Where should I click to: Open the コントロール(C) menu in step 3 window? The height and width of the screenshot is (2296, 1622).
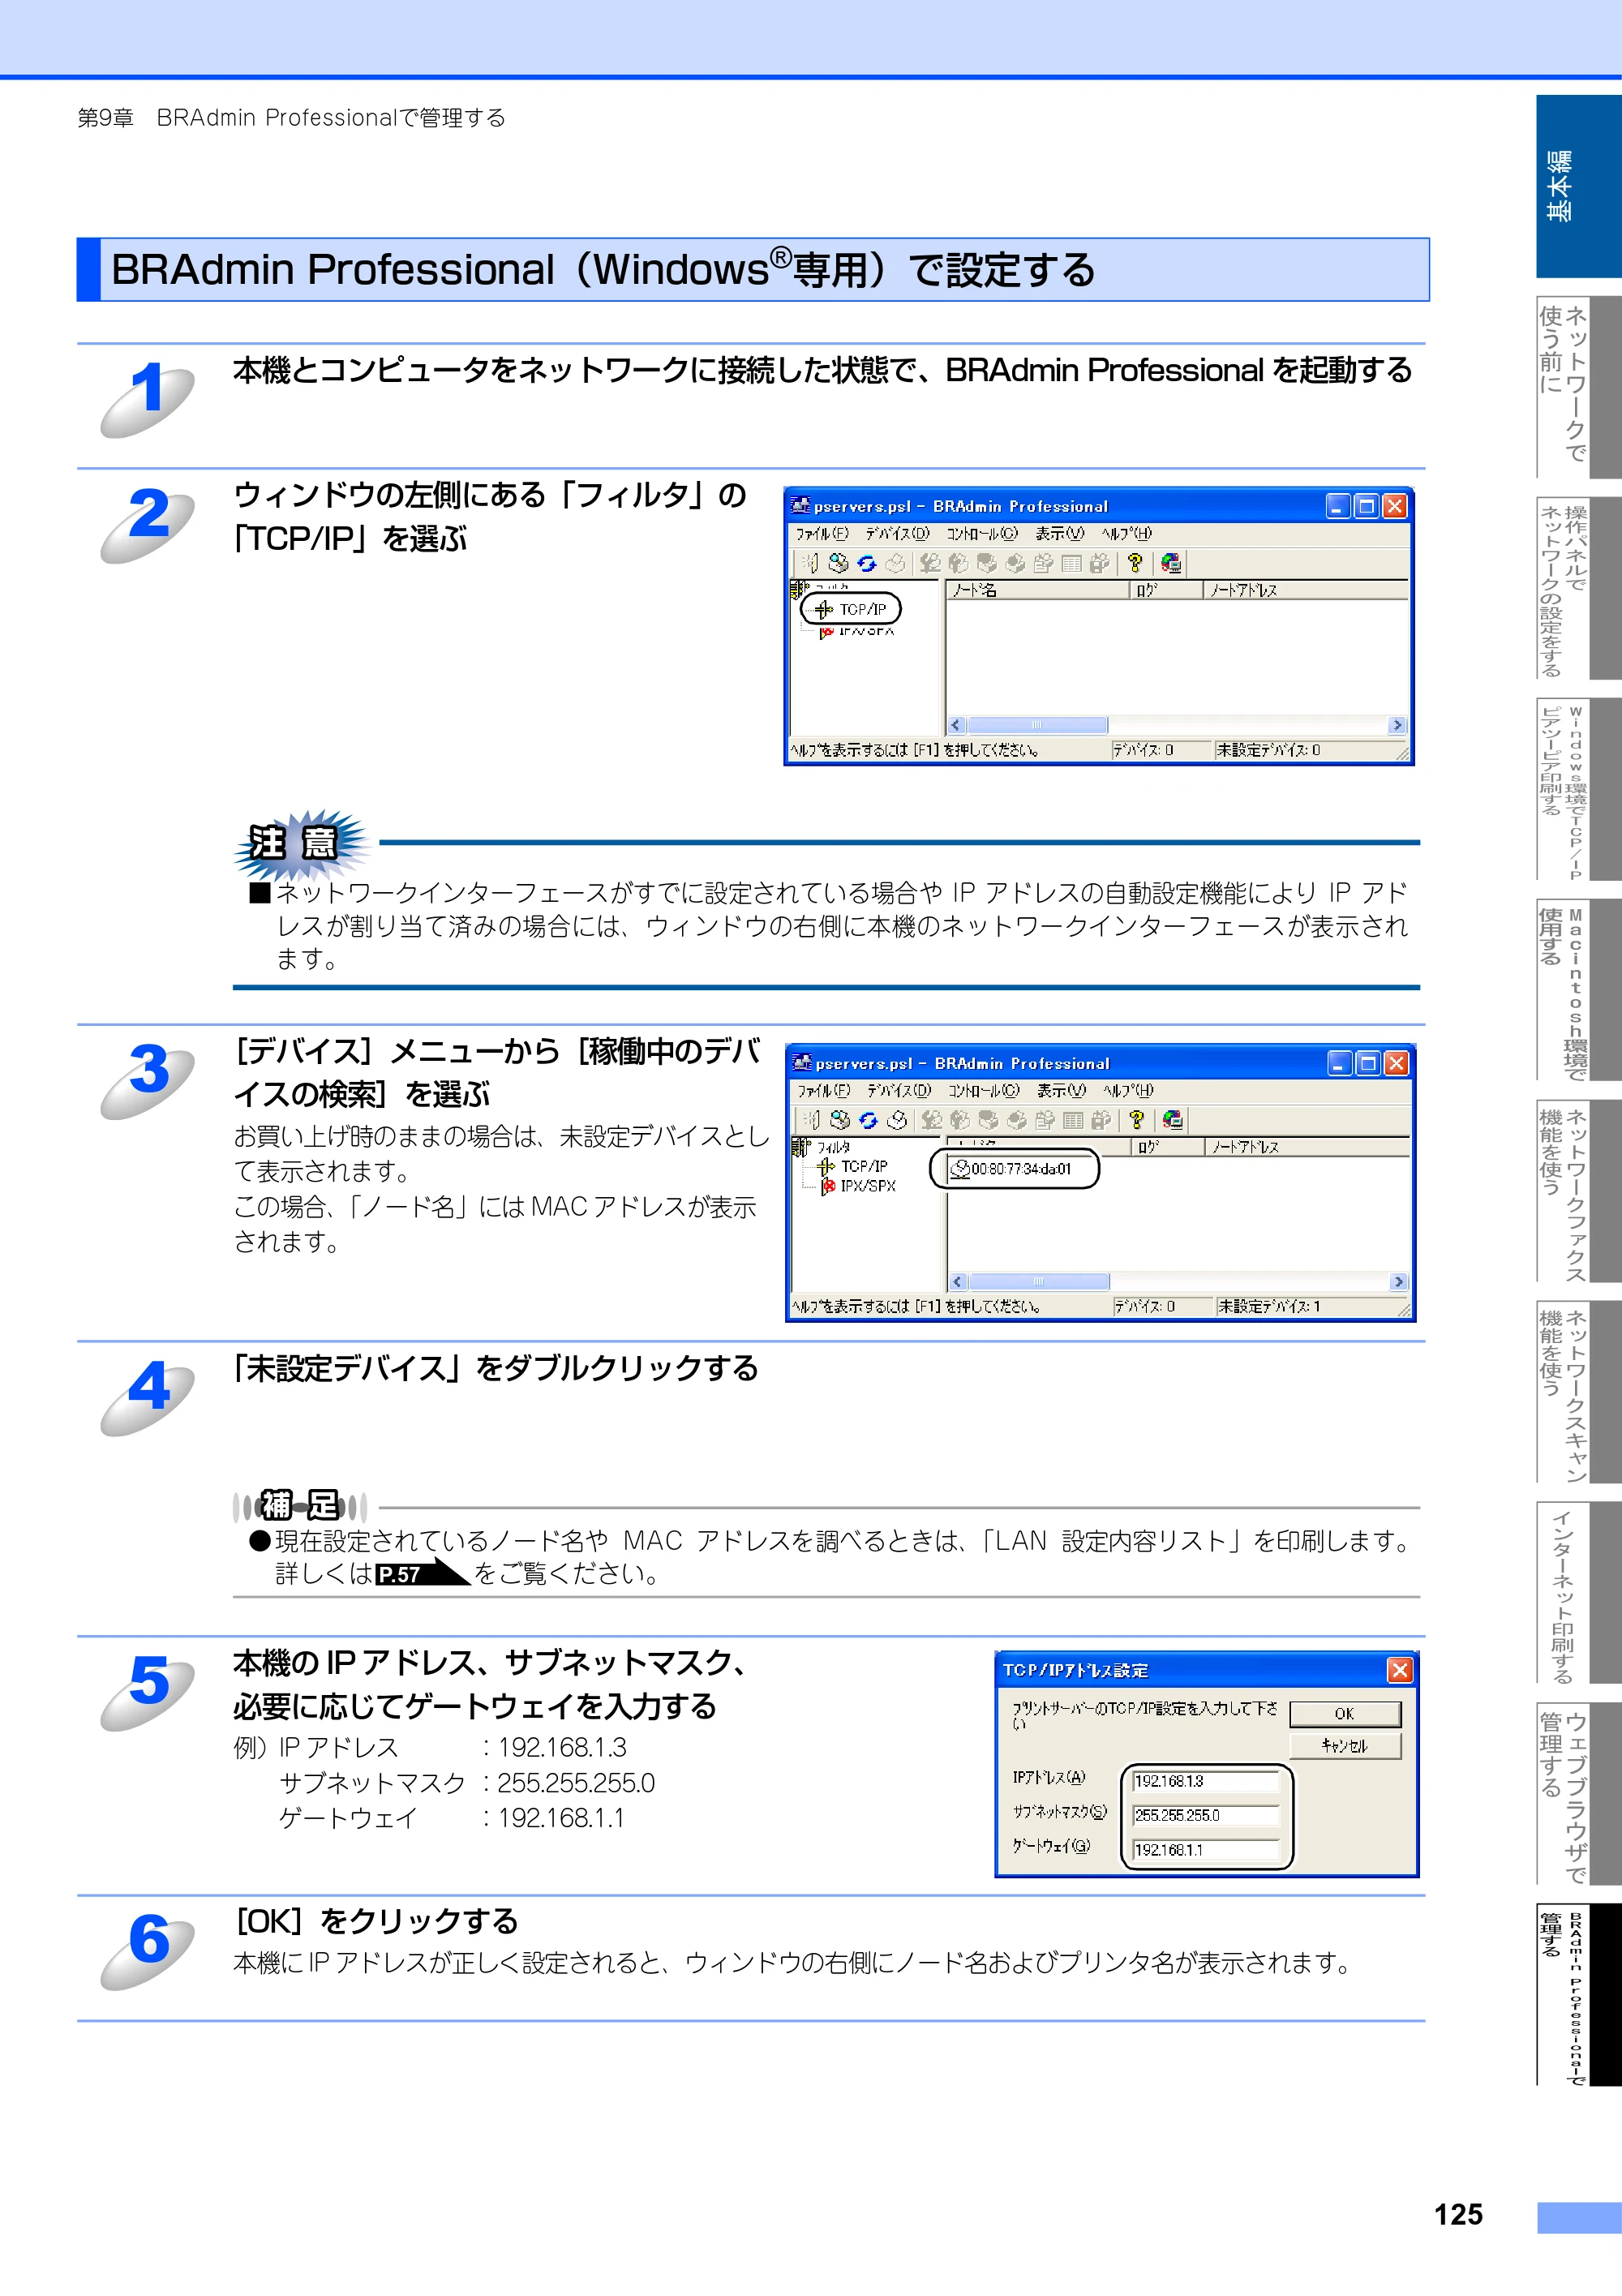pyautogui.click(x=984, y=1091)
